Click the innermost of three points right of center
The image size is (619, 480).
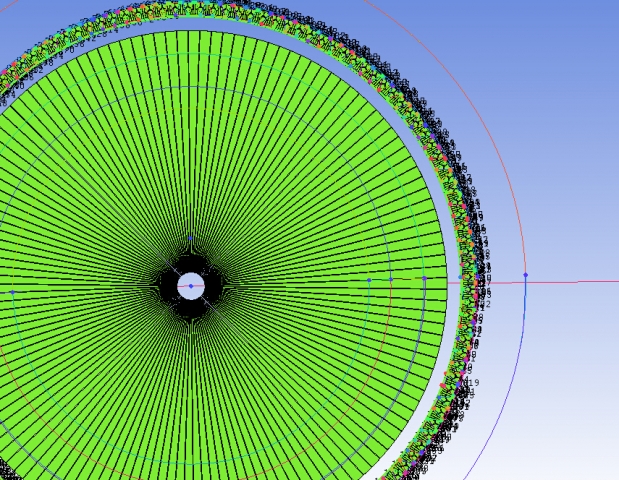tap(369, 280)
